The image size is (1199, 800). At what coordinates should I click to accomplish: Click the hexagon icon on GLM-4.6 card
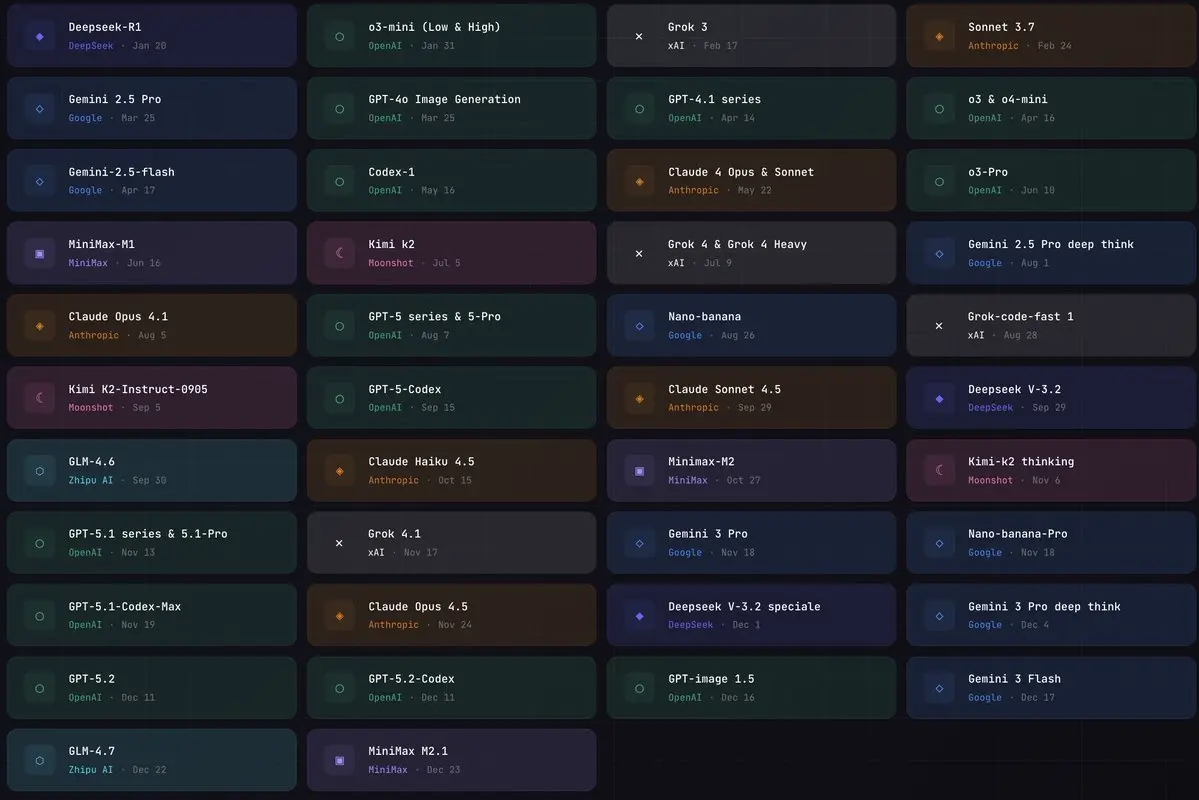click(40, 470)
